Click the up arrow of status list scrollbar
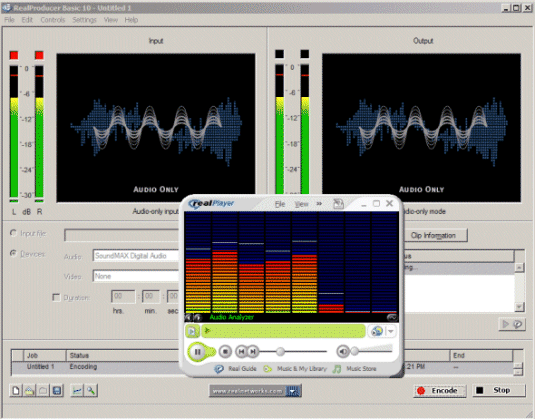The height and width of the screenshot is (419, 535). 519,268
